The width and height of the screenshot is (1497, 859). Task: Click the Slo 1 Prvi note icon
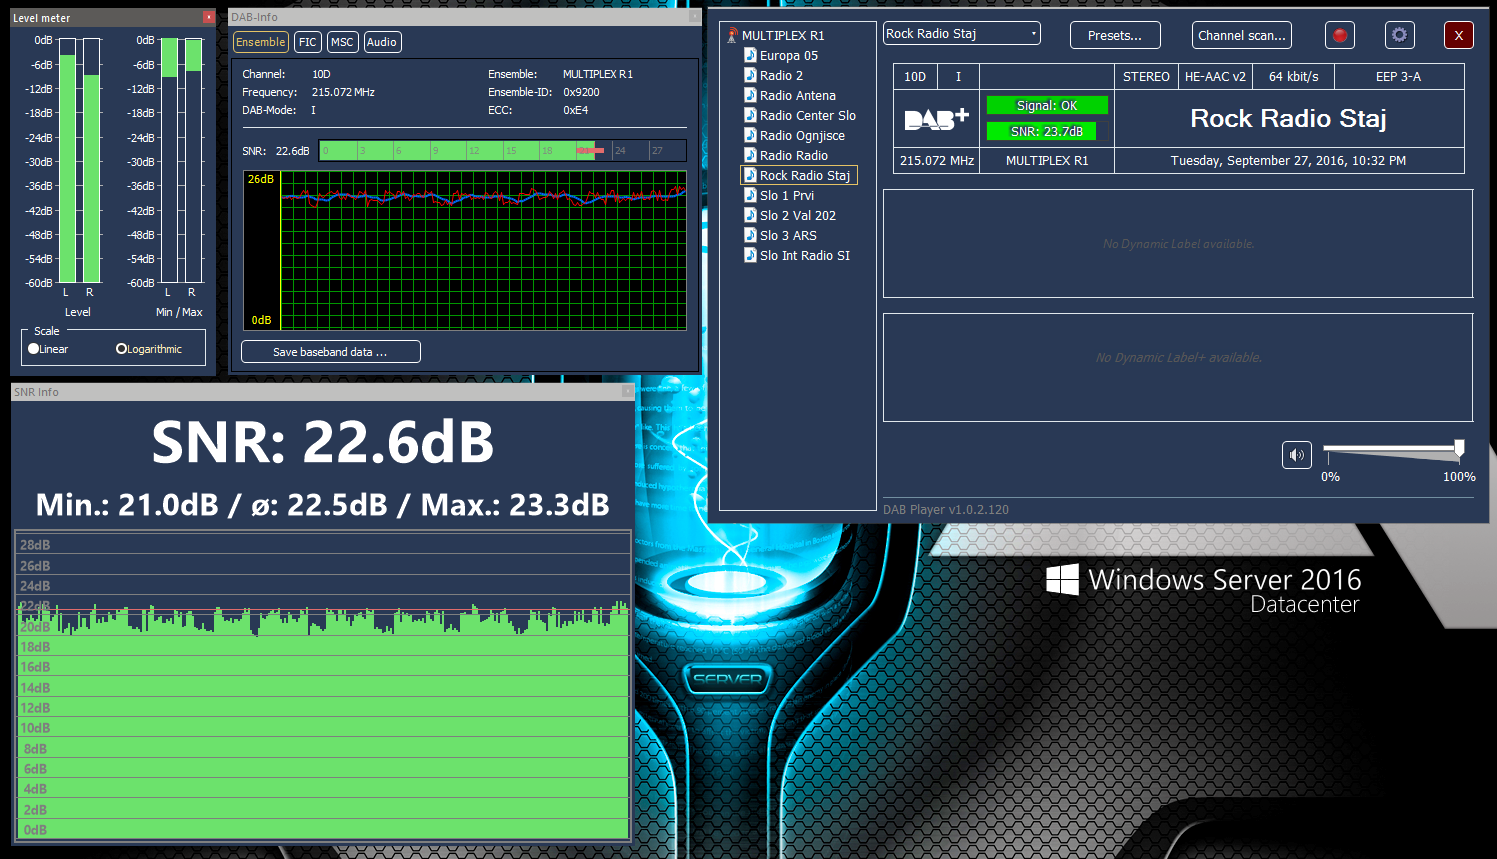(750, 195)
